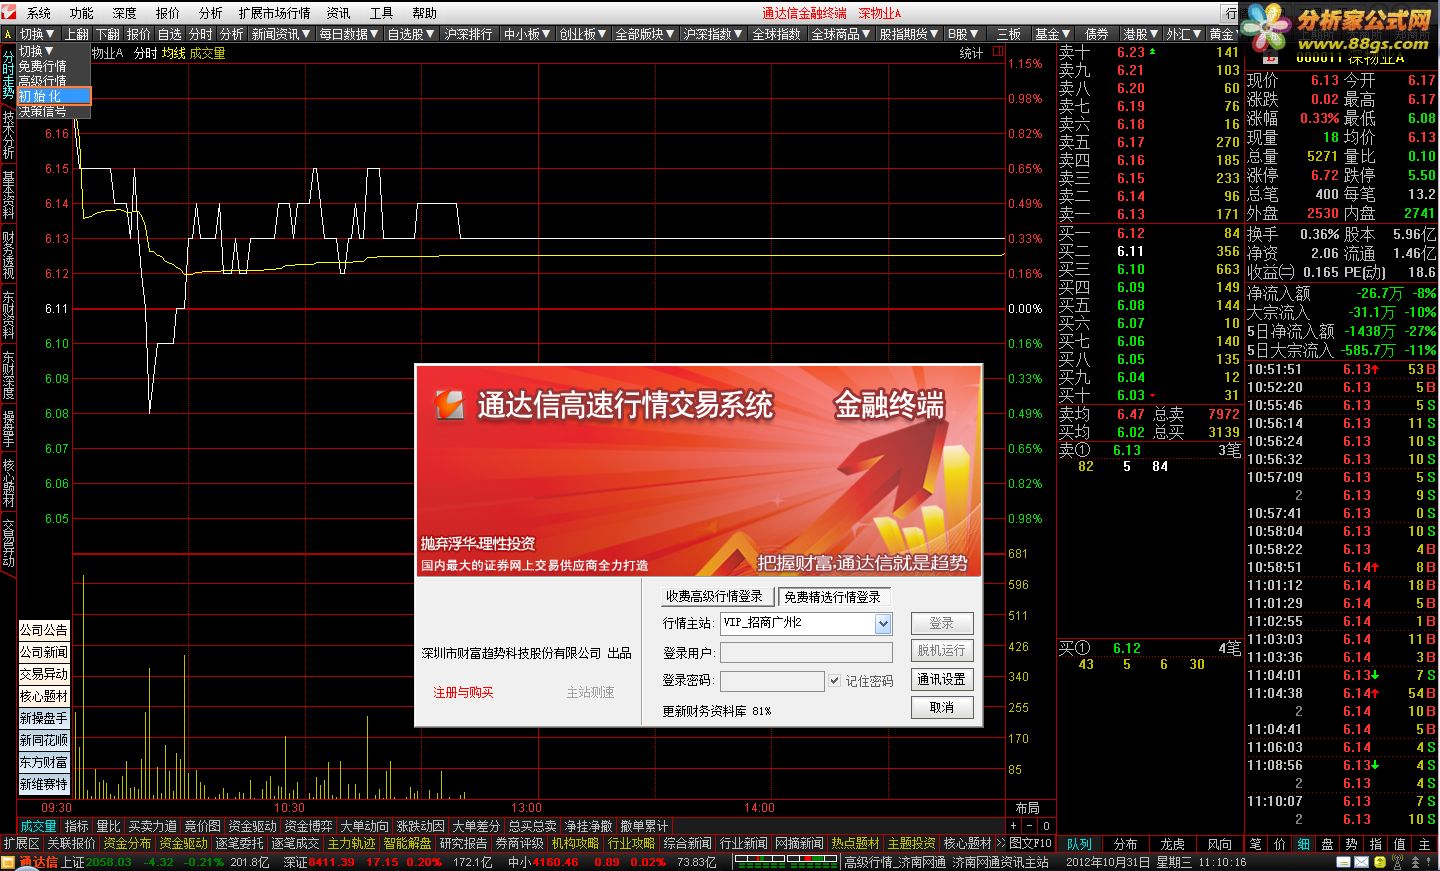
Task: Switch to the 龙虎 tab in order panel
Action: pos(1172,844)
